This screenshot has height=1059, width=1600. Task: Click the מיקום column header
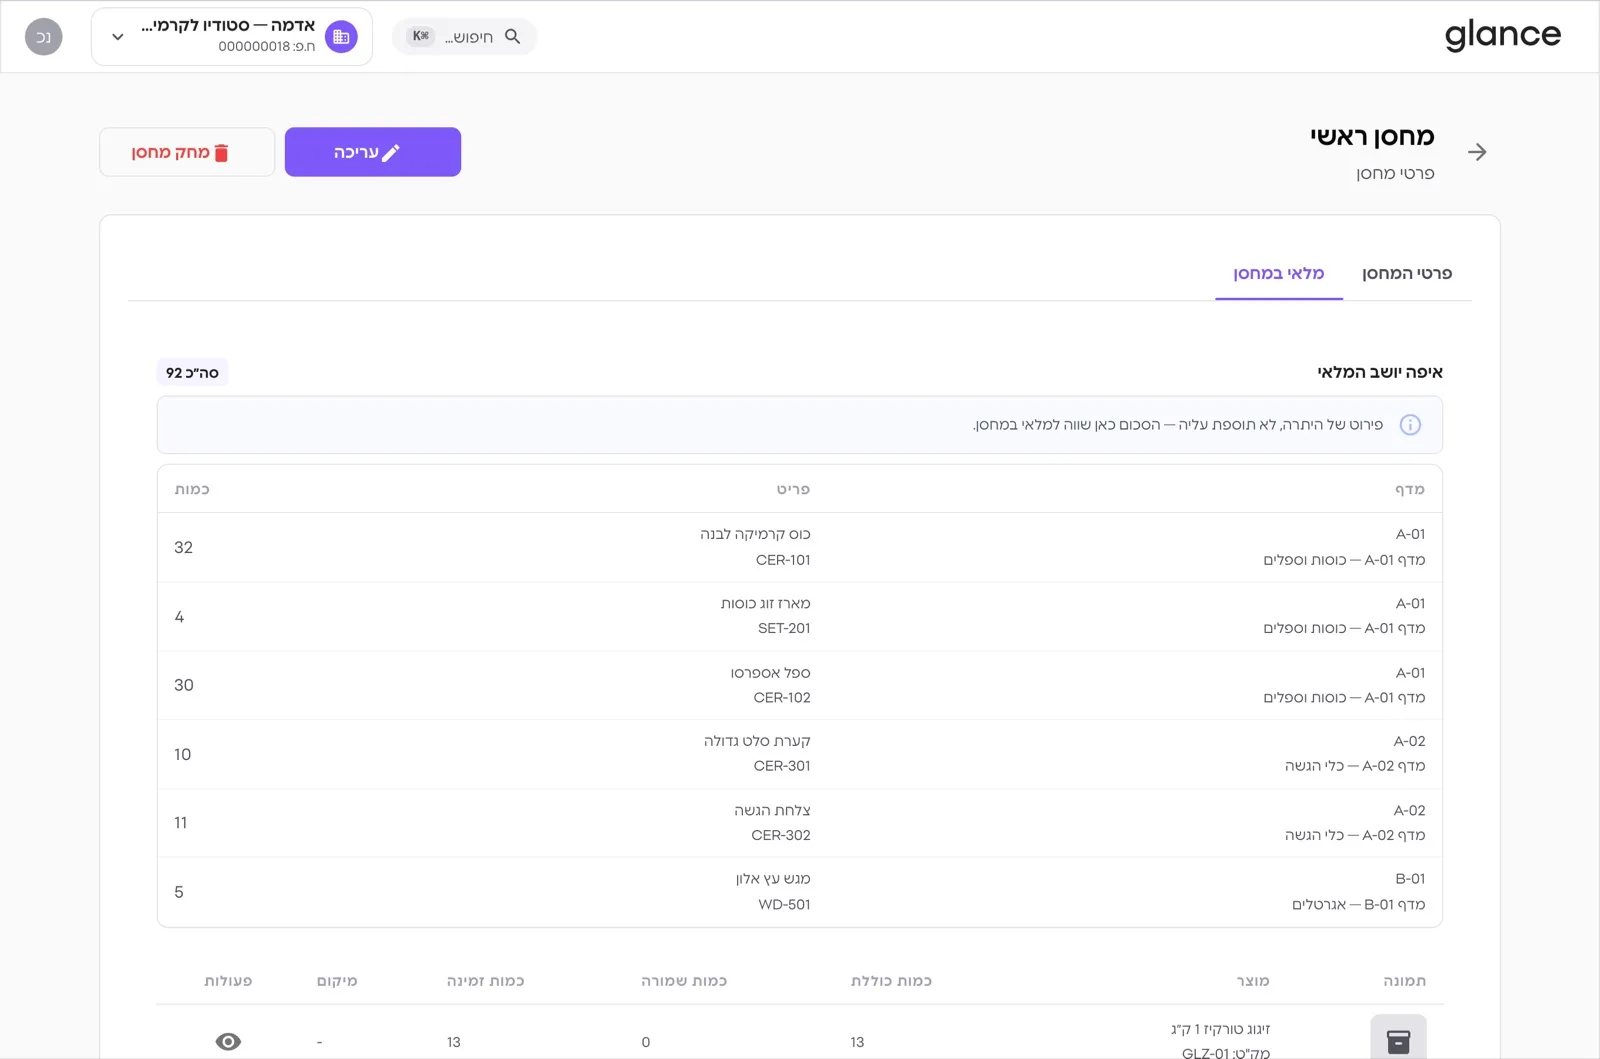click(337, 981)
